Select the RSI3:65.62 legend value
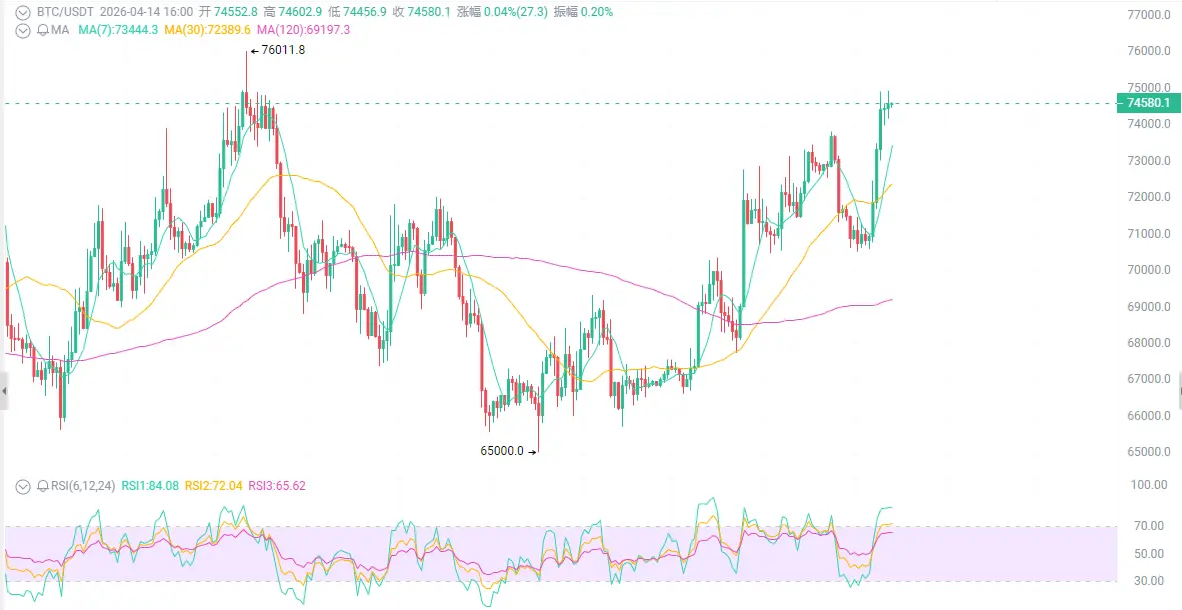The width and height of the screenshot is (1182, 610). point(277,486)
